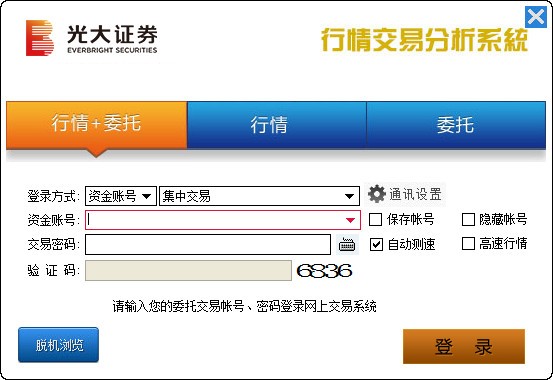Viewport: 553px width, 380px height.
Task: Open the 资金账号 login method dropdown
Action: tap(121, 196)
